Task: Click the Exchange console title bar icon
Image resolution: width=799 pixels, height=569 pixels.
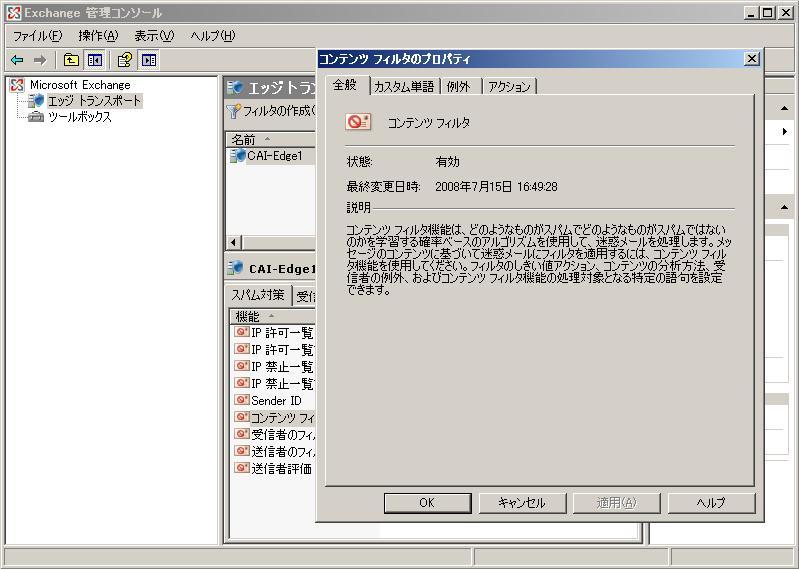Action: coord(14,13)
